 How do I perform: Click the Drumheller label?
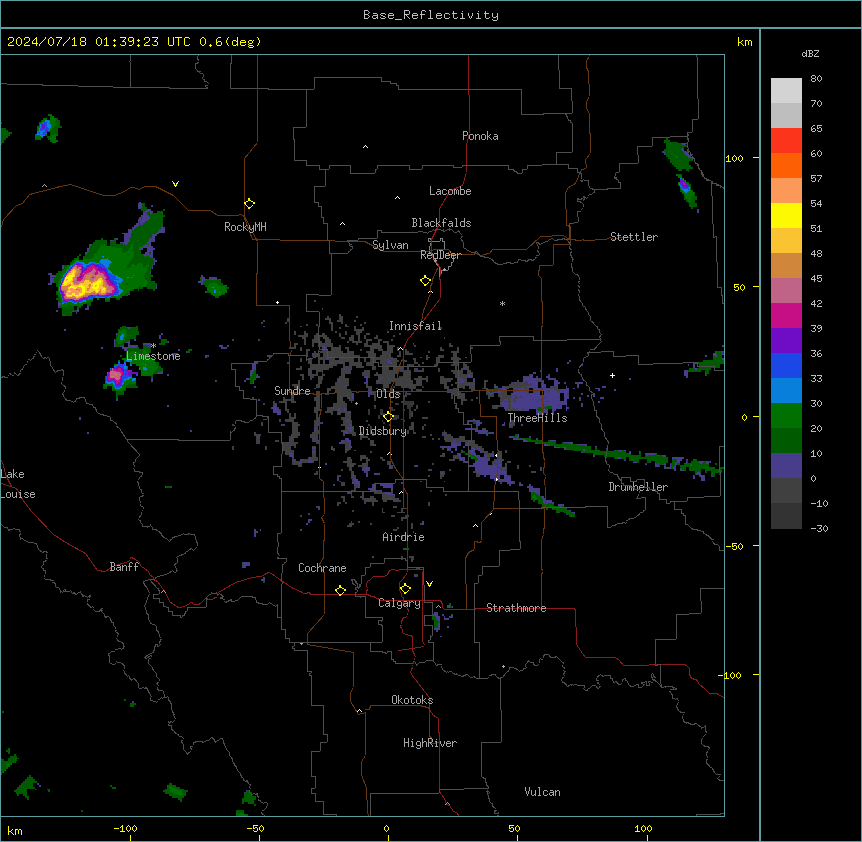click(638, 487)
